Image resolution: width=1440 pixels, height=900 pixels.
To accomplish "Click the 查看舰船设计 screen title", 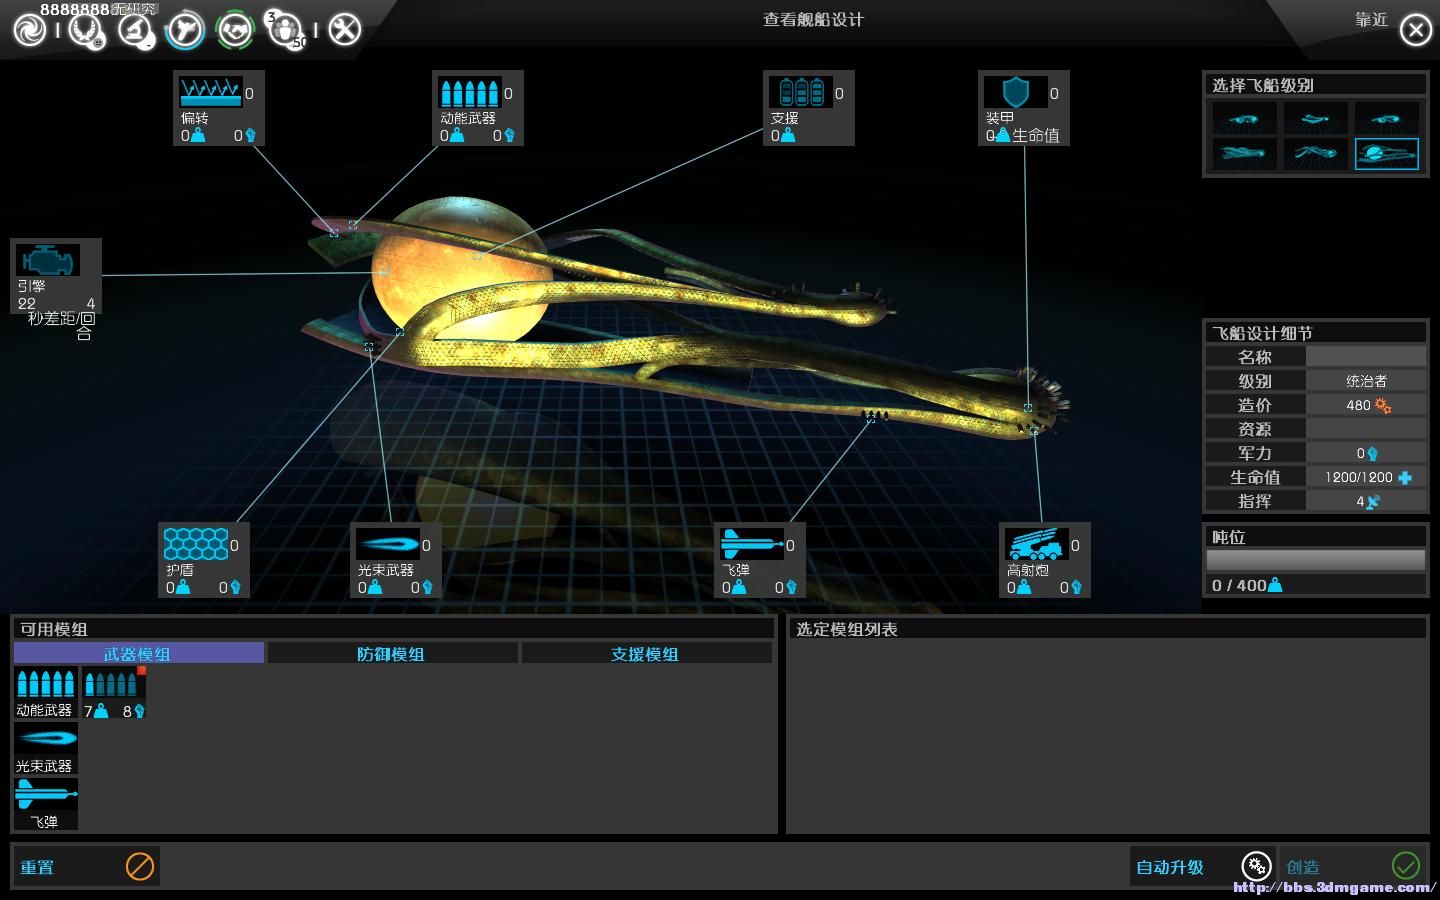I will tap(813, 20).
